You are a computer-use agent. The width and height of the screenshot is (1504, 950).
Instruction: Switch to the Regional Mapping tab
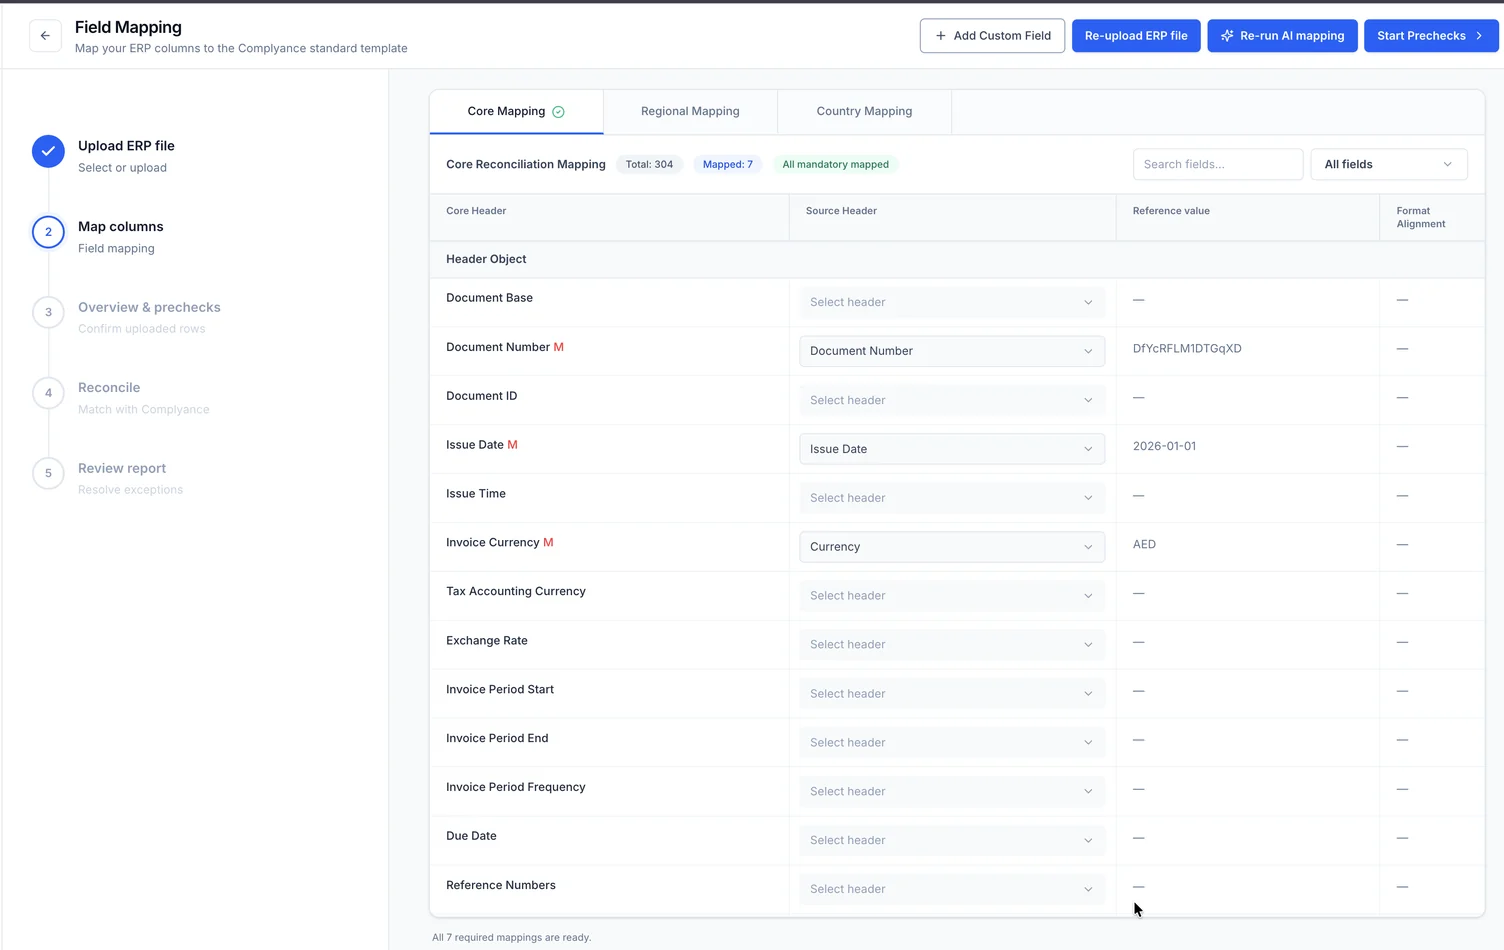tap(690, 111)
